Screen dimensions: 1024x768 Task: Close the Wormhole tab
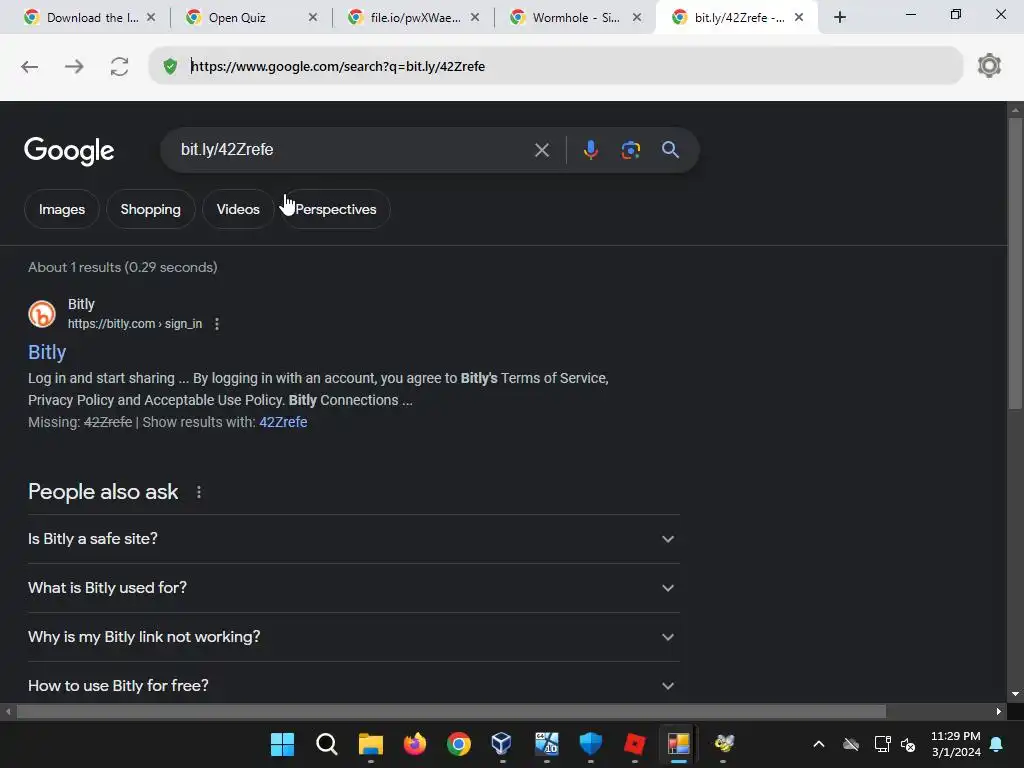[637, 18]
